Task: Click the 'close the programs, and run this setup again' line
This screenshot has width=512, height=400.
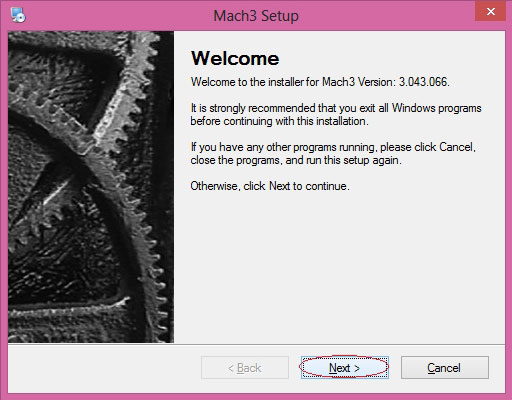Action: coord(296,160)
